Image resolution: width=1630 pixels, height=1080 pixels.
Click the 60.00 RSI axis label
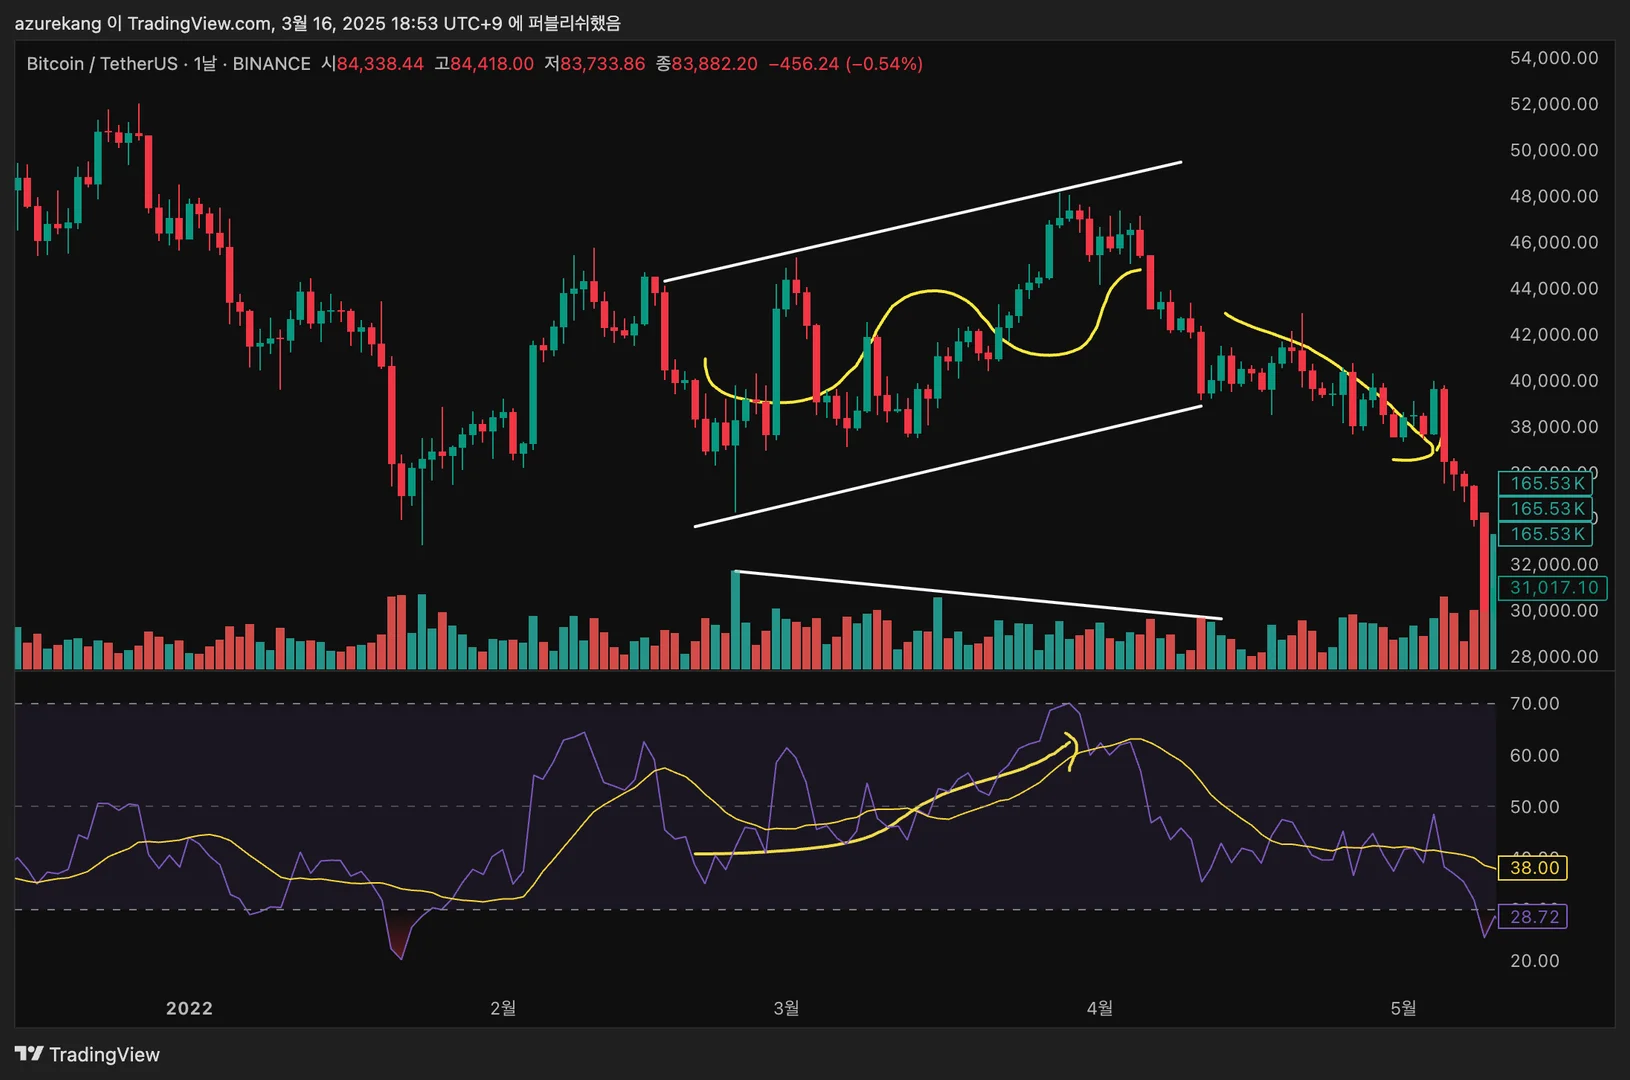point(1534,755)
